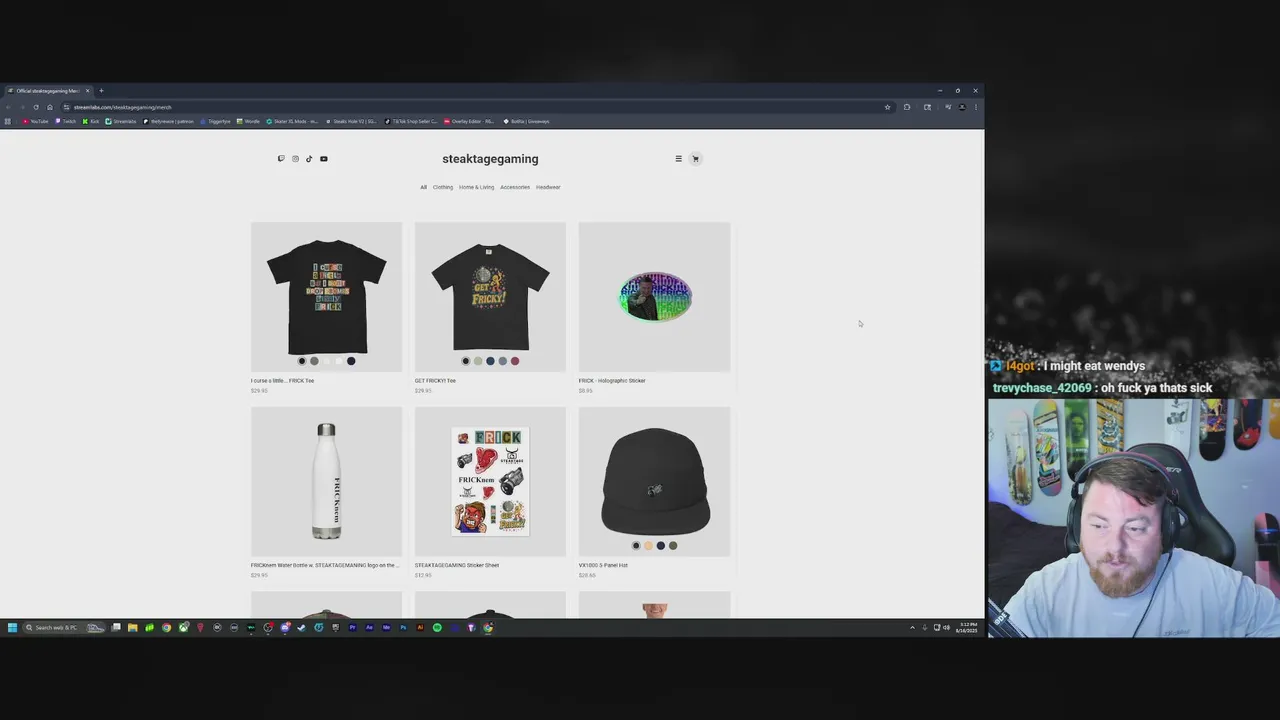
Task: Launch Photoshop from taskbar
Action: [403, 628]
